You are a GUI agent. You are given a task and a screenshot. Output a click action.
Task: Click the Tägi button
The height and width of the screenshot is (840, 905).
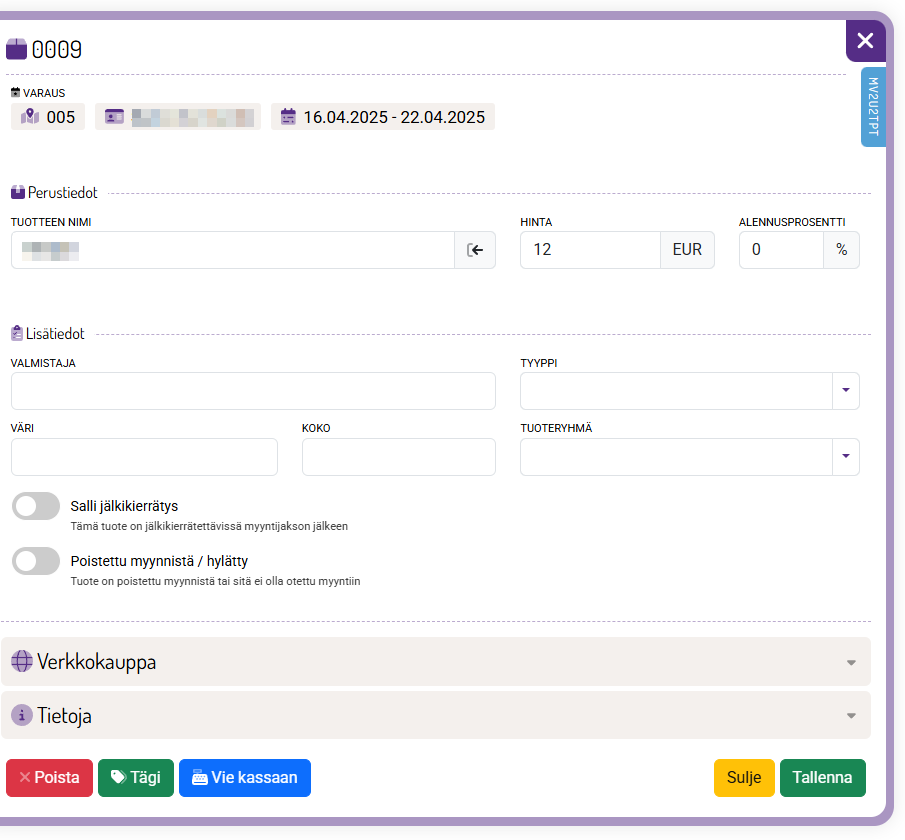(135, 778)
